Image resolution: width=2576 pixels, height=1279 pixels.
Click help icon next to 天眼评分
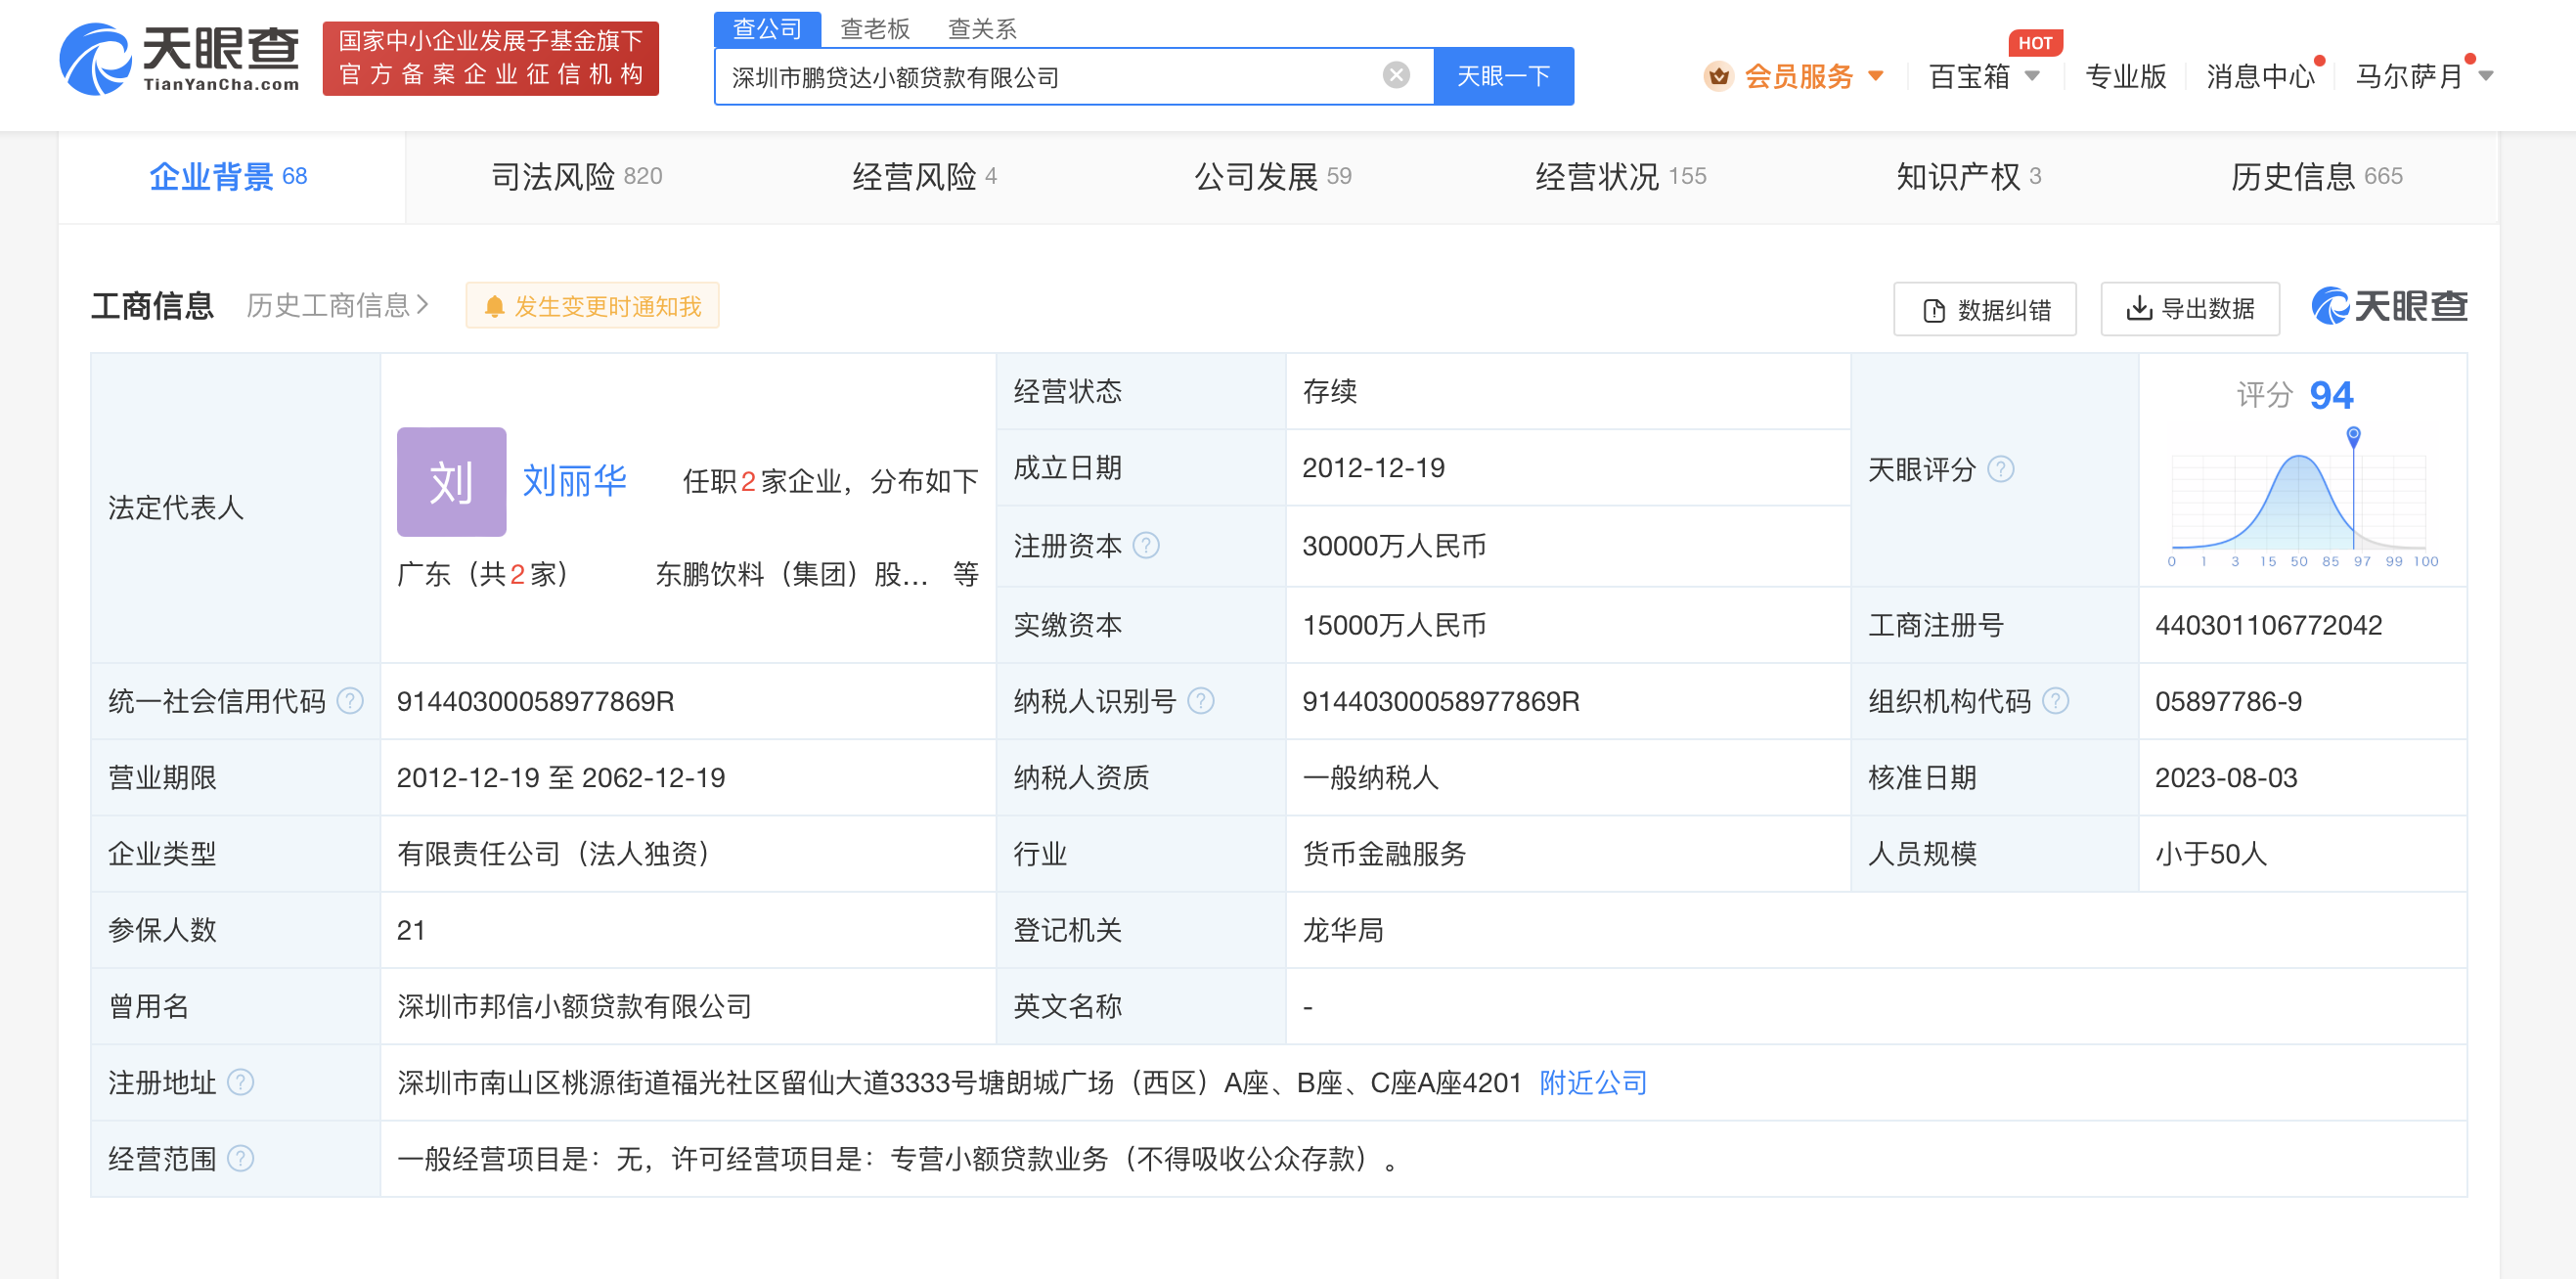tap(2000, 469)
